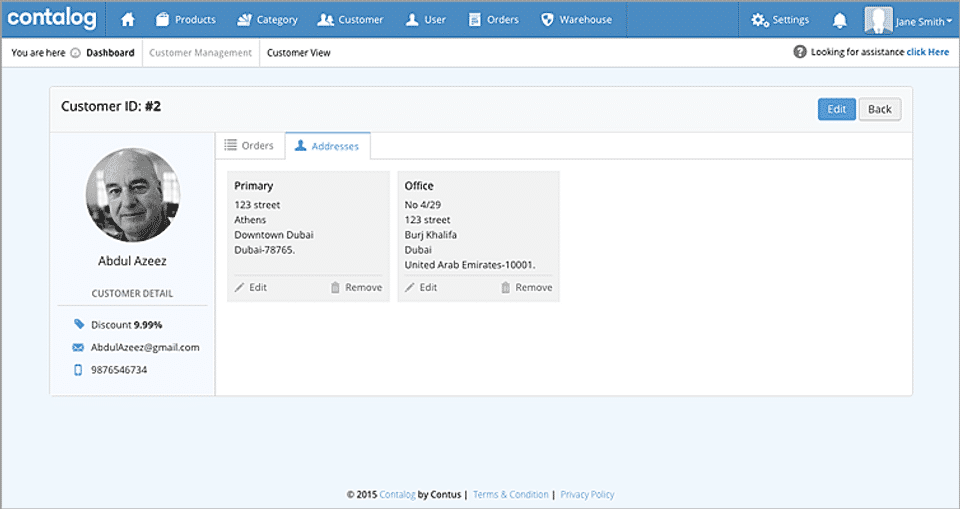Open the Terms & Condition link

[511, 494]
